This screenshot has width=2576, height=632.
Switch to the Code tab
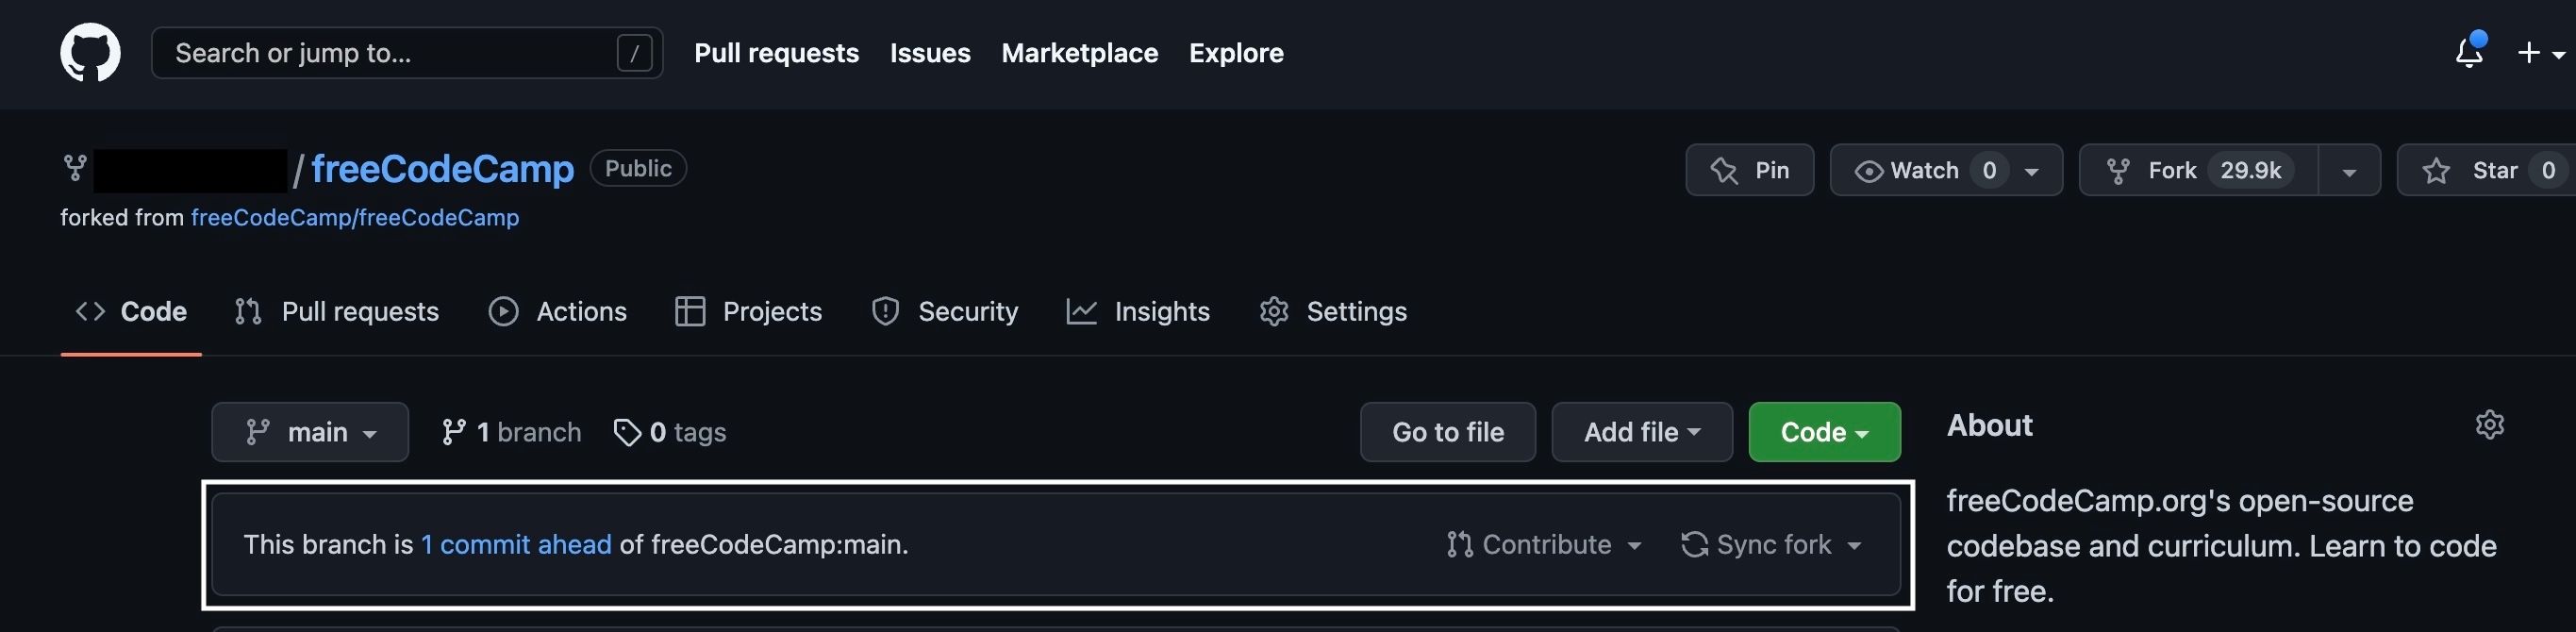point(131,311)
